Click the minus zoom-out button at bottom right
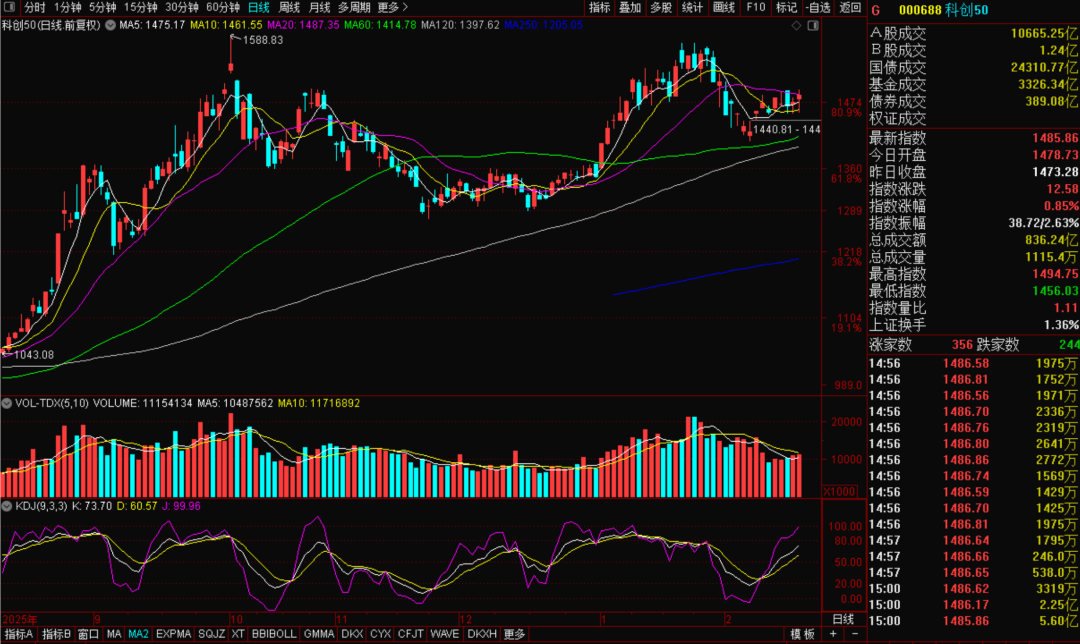The image size is (1080, 644). coord(854,634)
